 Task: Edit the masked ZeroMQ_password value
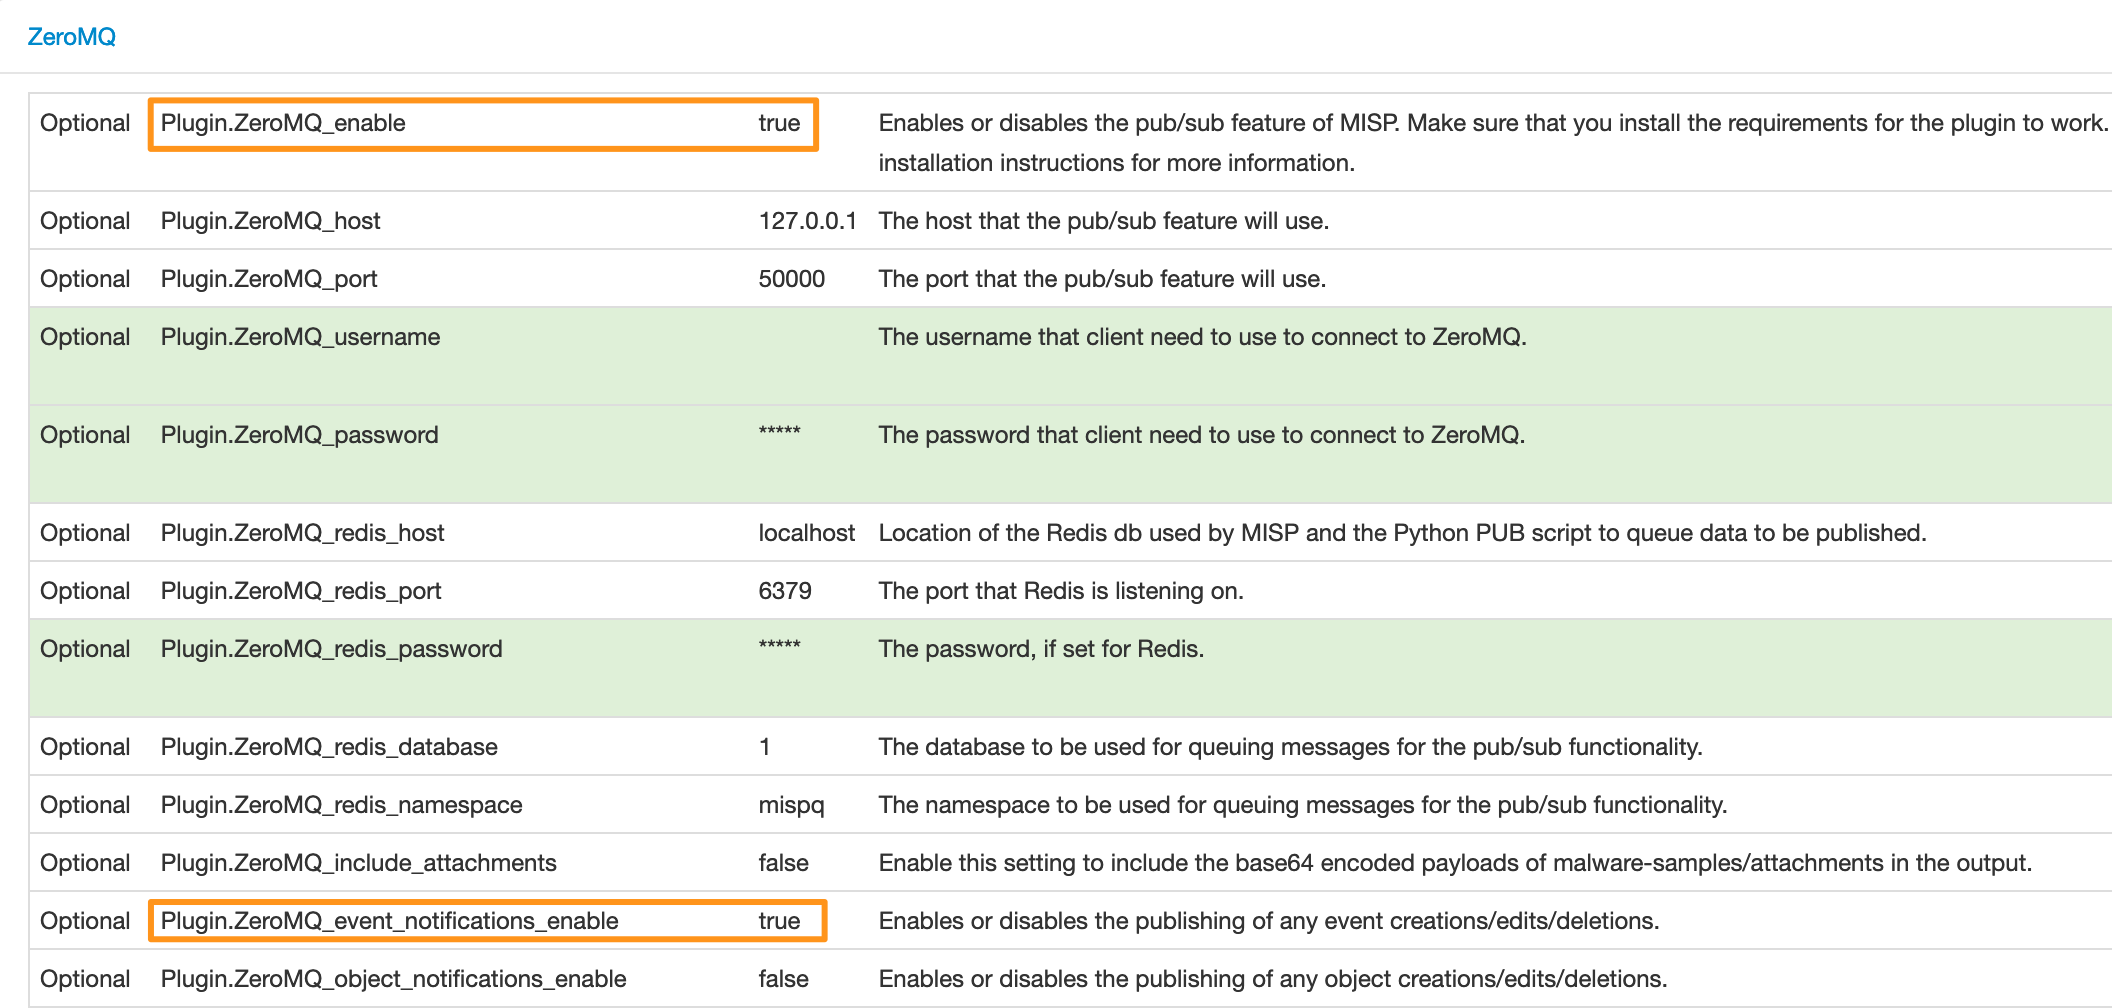coord(779,433)
